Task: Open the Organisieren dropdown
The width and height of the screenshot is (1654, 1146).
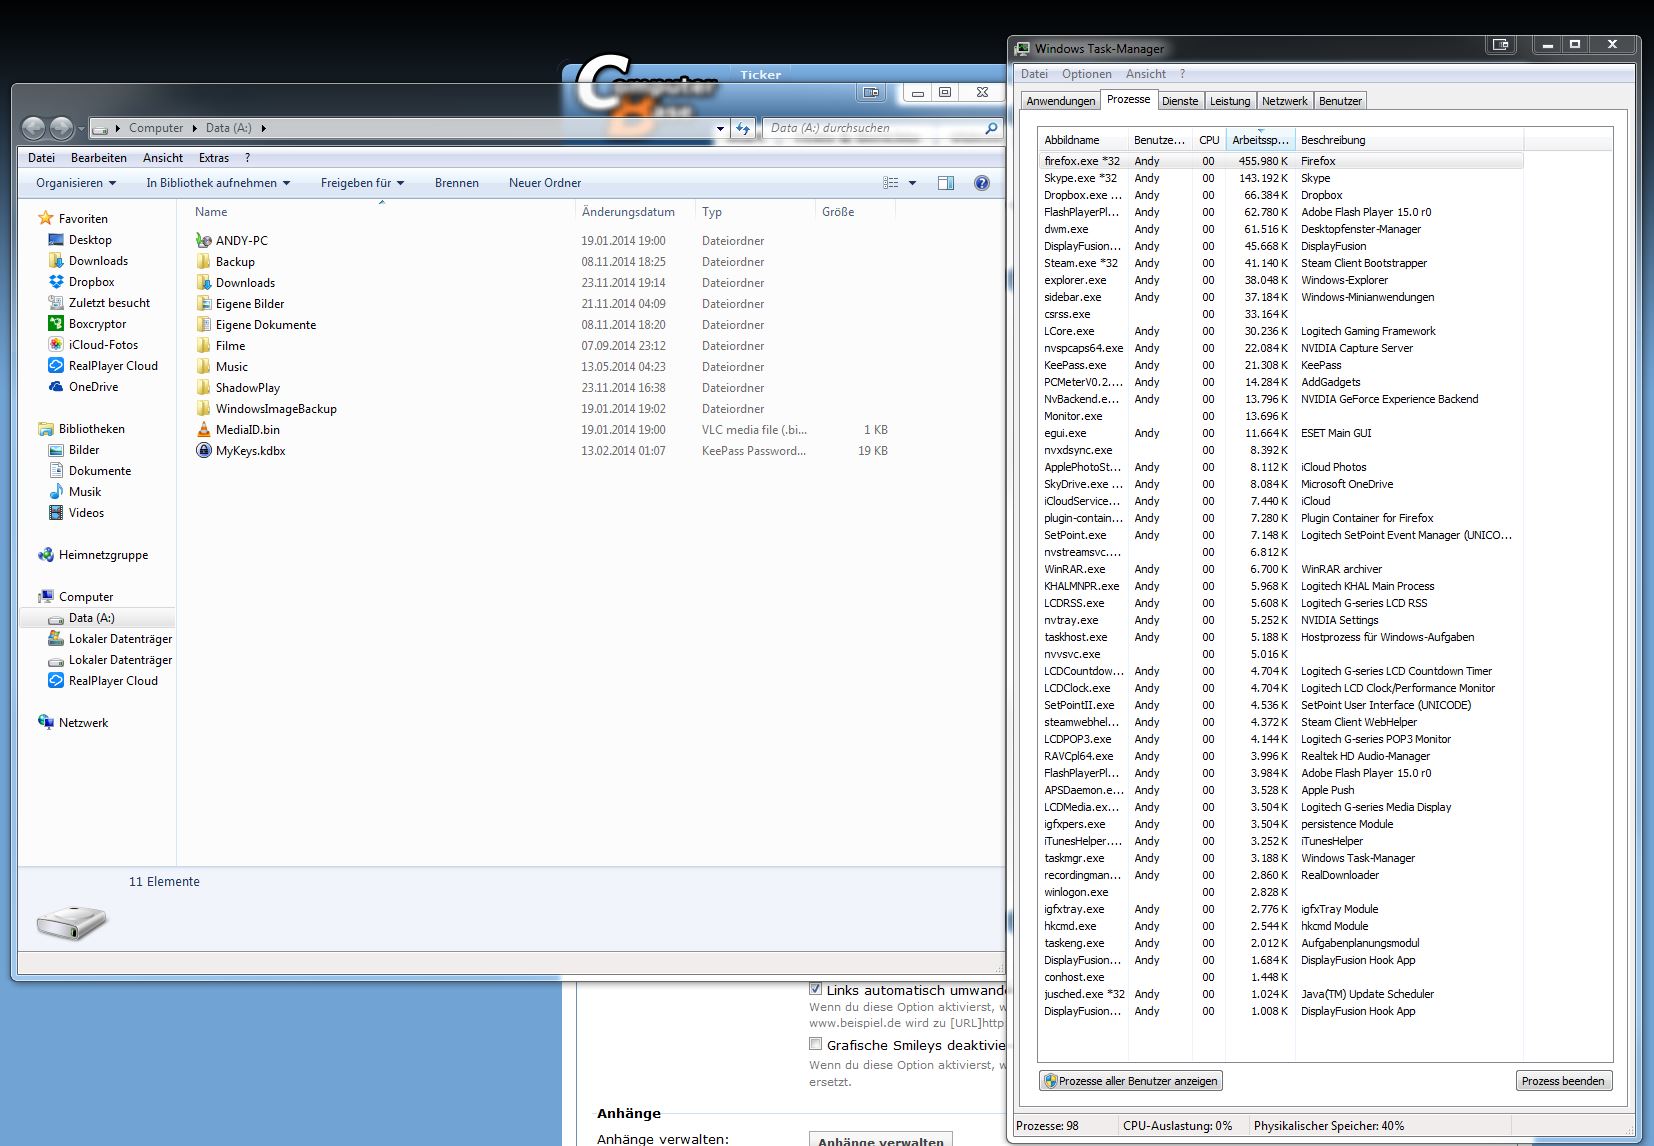Action: point(76,183)
